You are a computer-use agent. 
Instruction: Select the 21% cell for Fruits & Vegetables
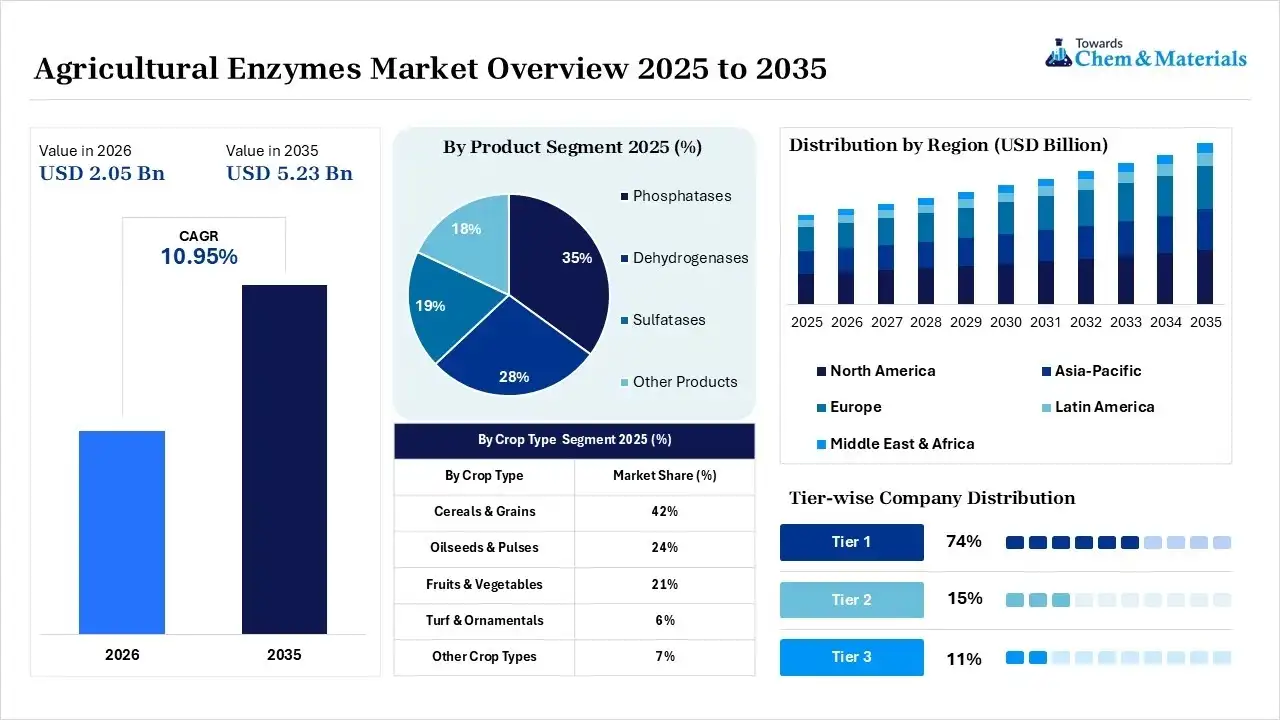[x=664, y=584]
